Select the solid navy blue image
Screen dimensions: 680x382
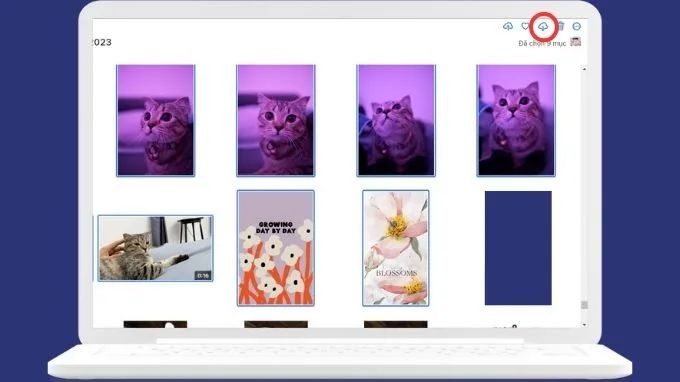click(518, 248)
